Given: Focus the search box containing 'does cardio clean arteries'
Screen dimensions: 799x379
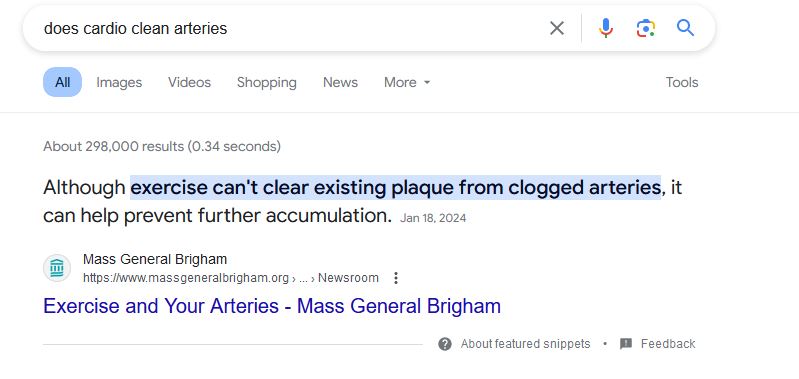Looking at the screenshot, I should point(285,28).
